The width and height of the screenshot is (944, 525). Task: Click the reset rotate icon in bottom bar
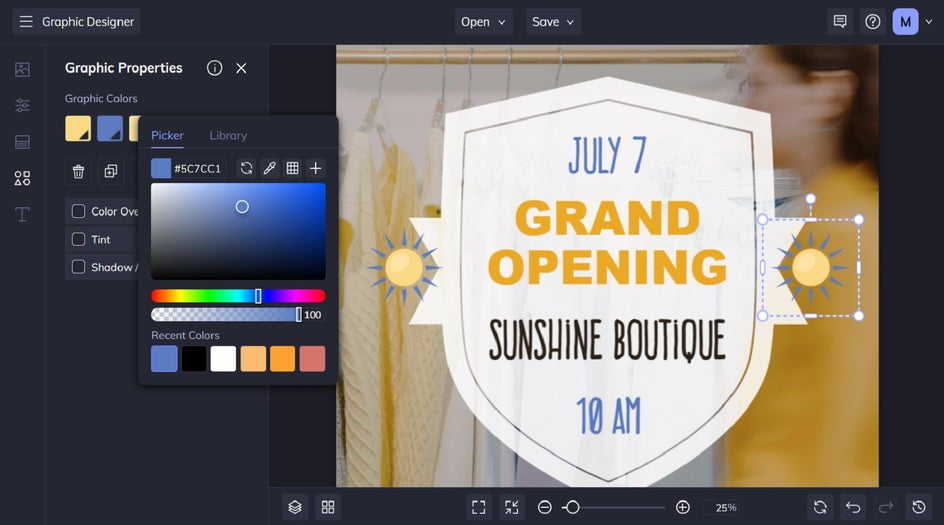pos(820,508)
